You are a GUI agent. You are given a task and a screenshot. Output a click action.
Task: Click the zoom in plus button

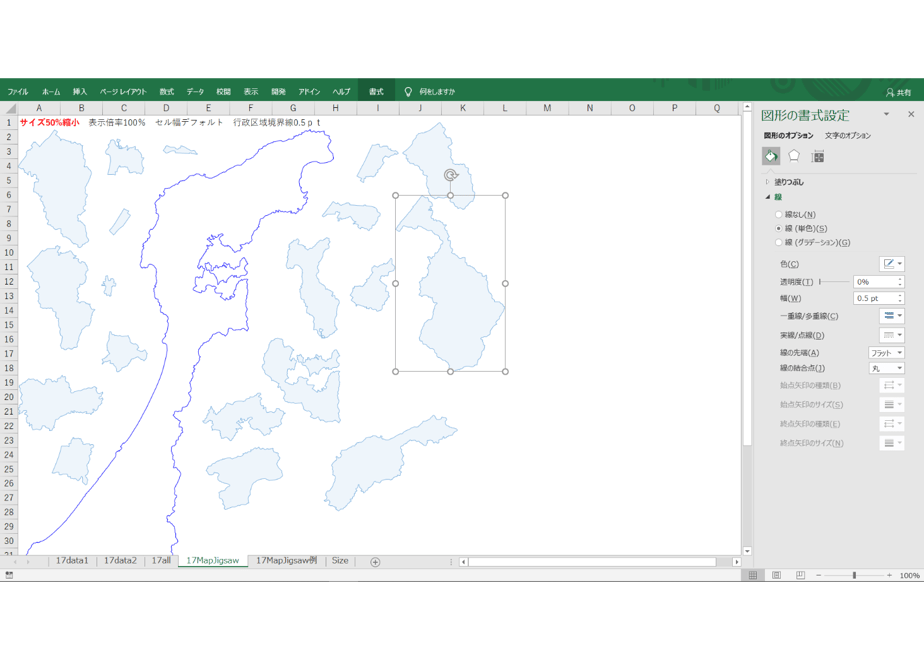[x=889, y=575]
